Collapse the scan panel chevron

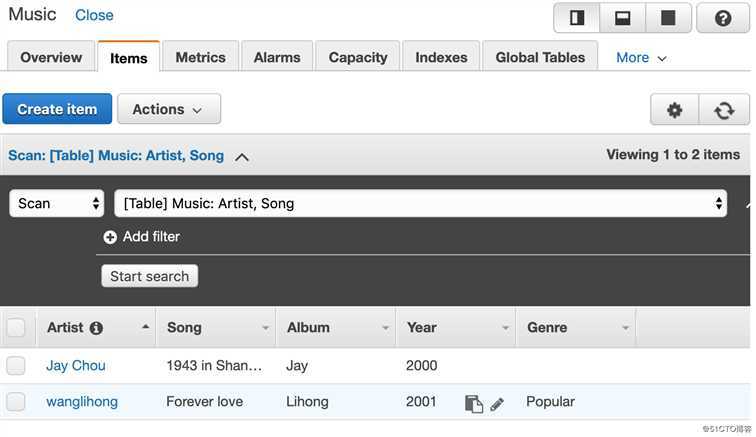click(242, 157)
